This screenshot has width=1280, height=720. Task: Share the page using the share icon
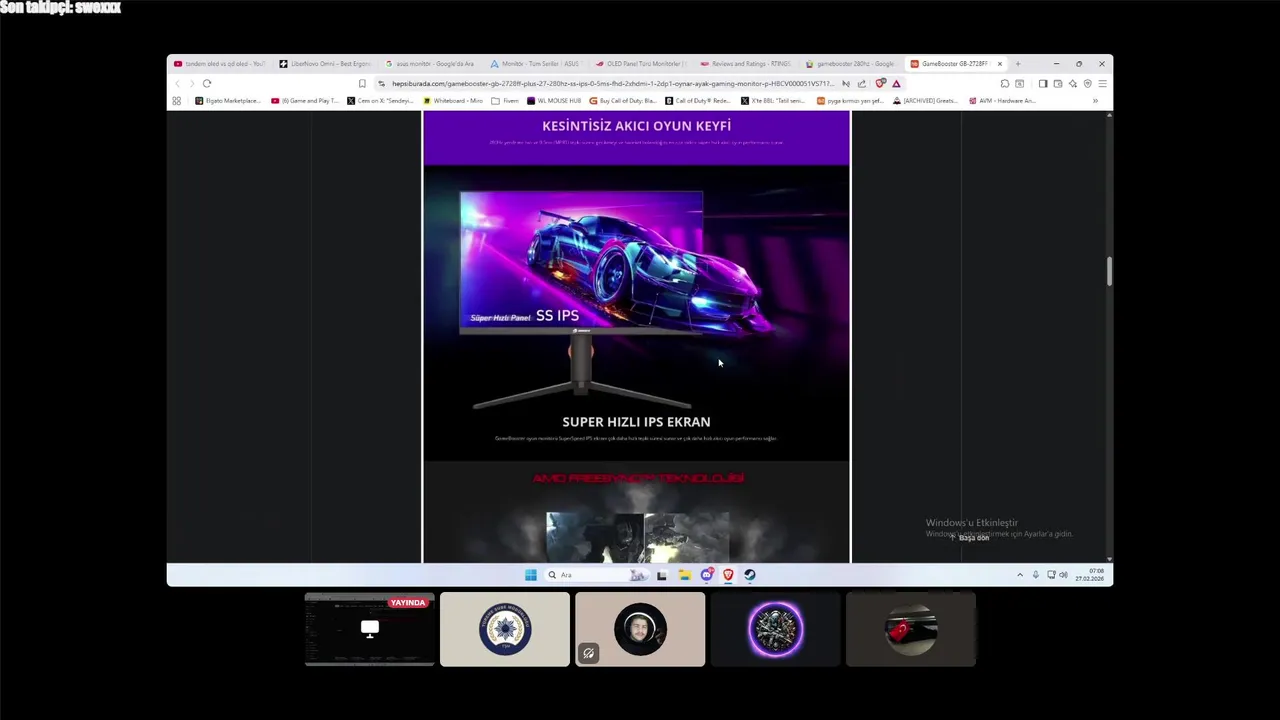point(861,84)
